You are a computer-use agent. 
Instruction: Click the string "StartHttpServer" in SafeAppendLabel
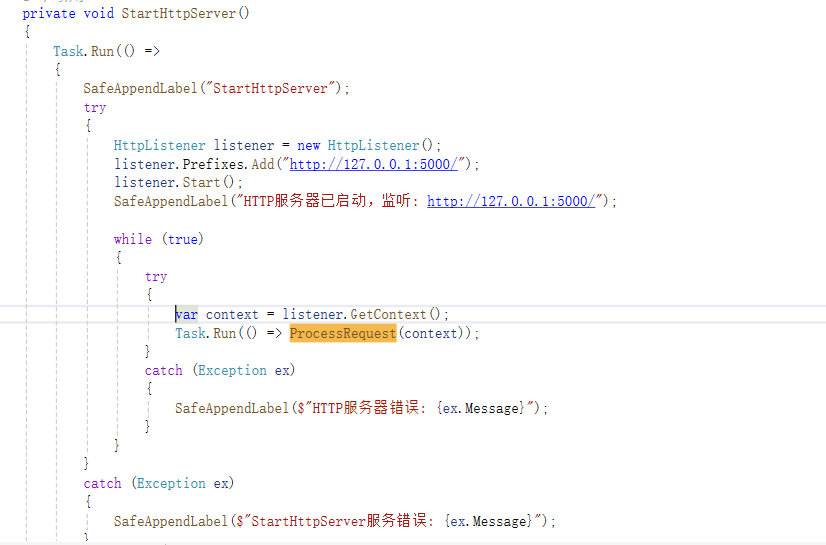pos(270,88)
